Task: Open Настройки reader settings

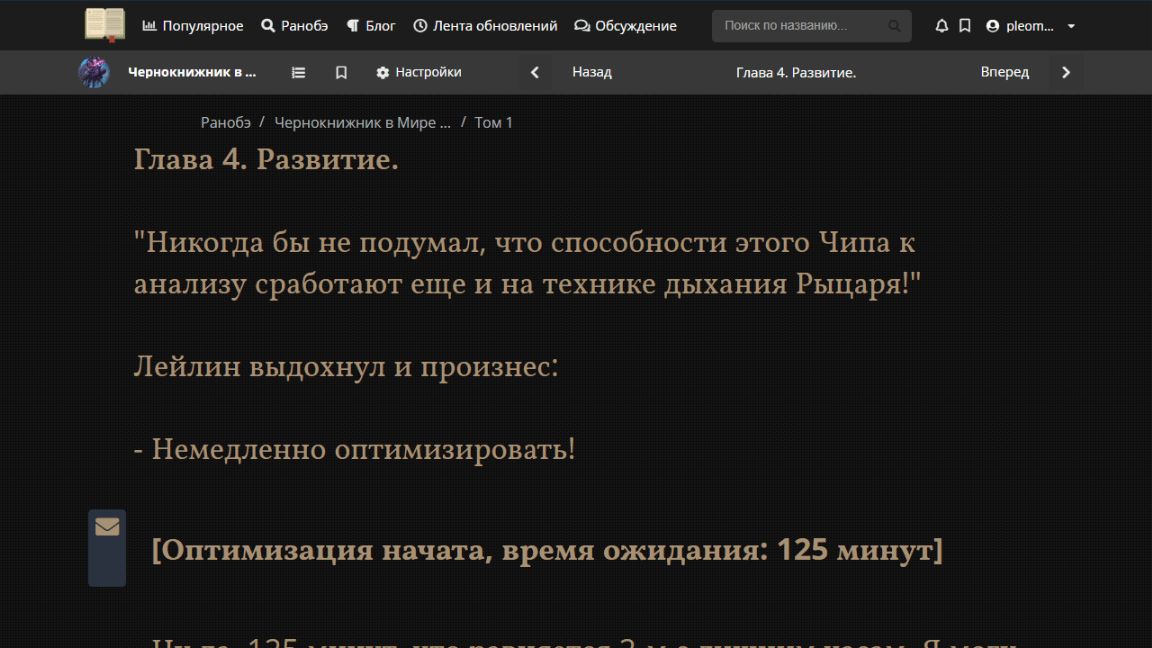Action: pos(419,72)
